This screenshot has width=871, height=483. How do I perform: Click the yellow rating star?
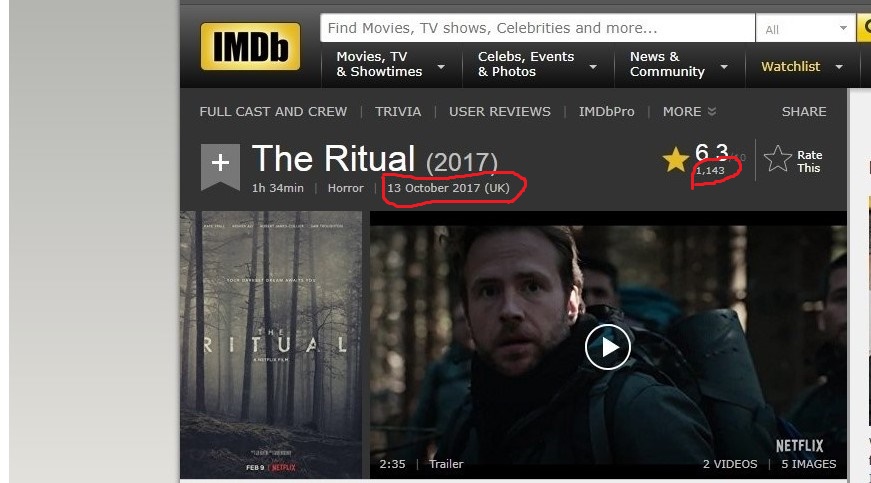click(x=675, y=159)
